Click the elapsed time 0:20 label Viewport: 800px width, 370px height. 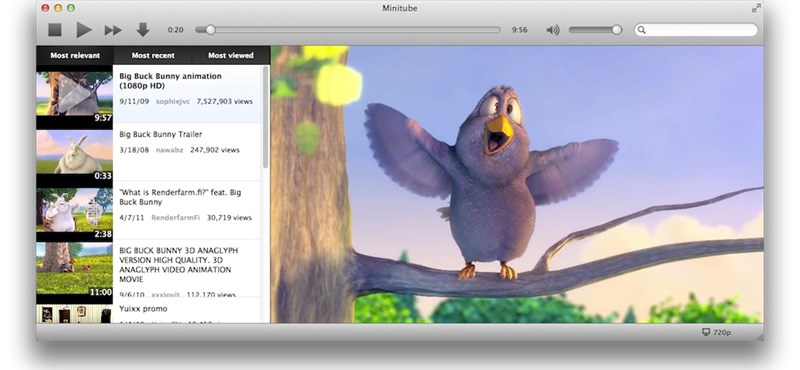176,30
